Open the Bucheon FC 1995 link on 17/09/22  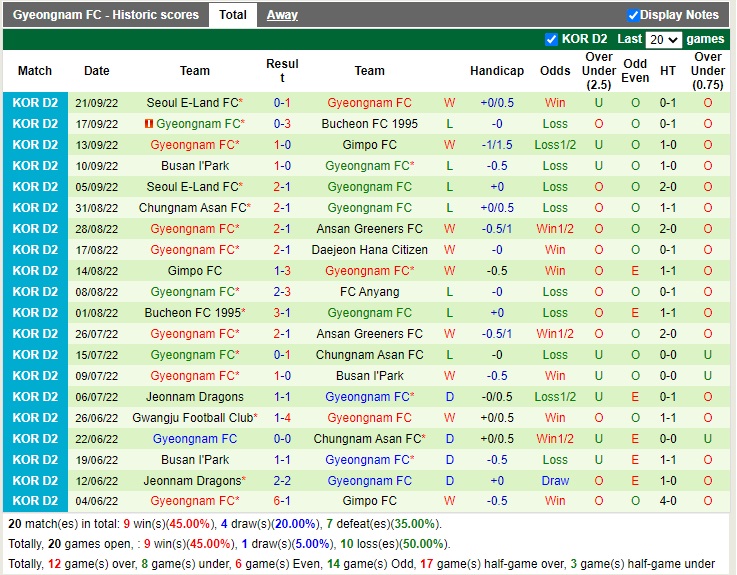(369, 124)
